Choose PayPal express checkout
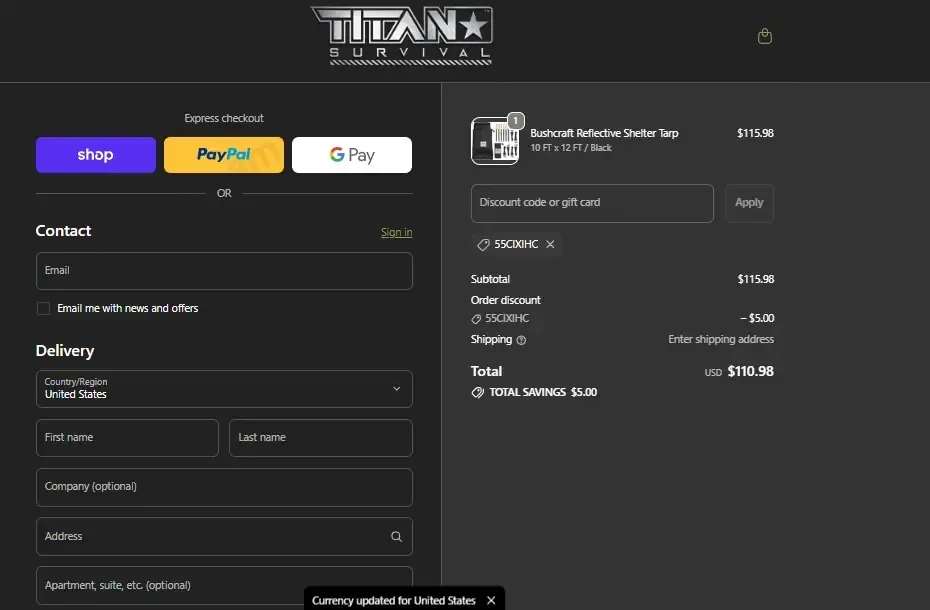This screenshot has width=930, height=610. [x=224, y=155]
